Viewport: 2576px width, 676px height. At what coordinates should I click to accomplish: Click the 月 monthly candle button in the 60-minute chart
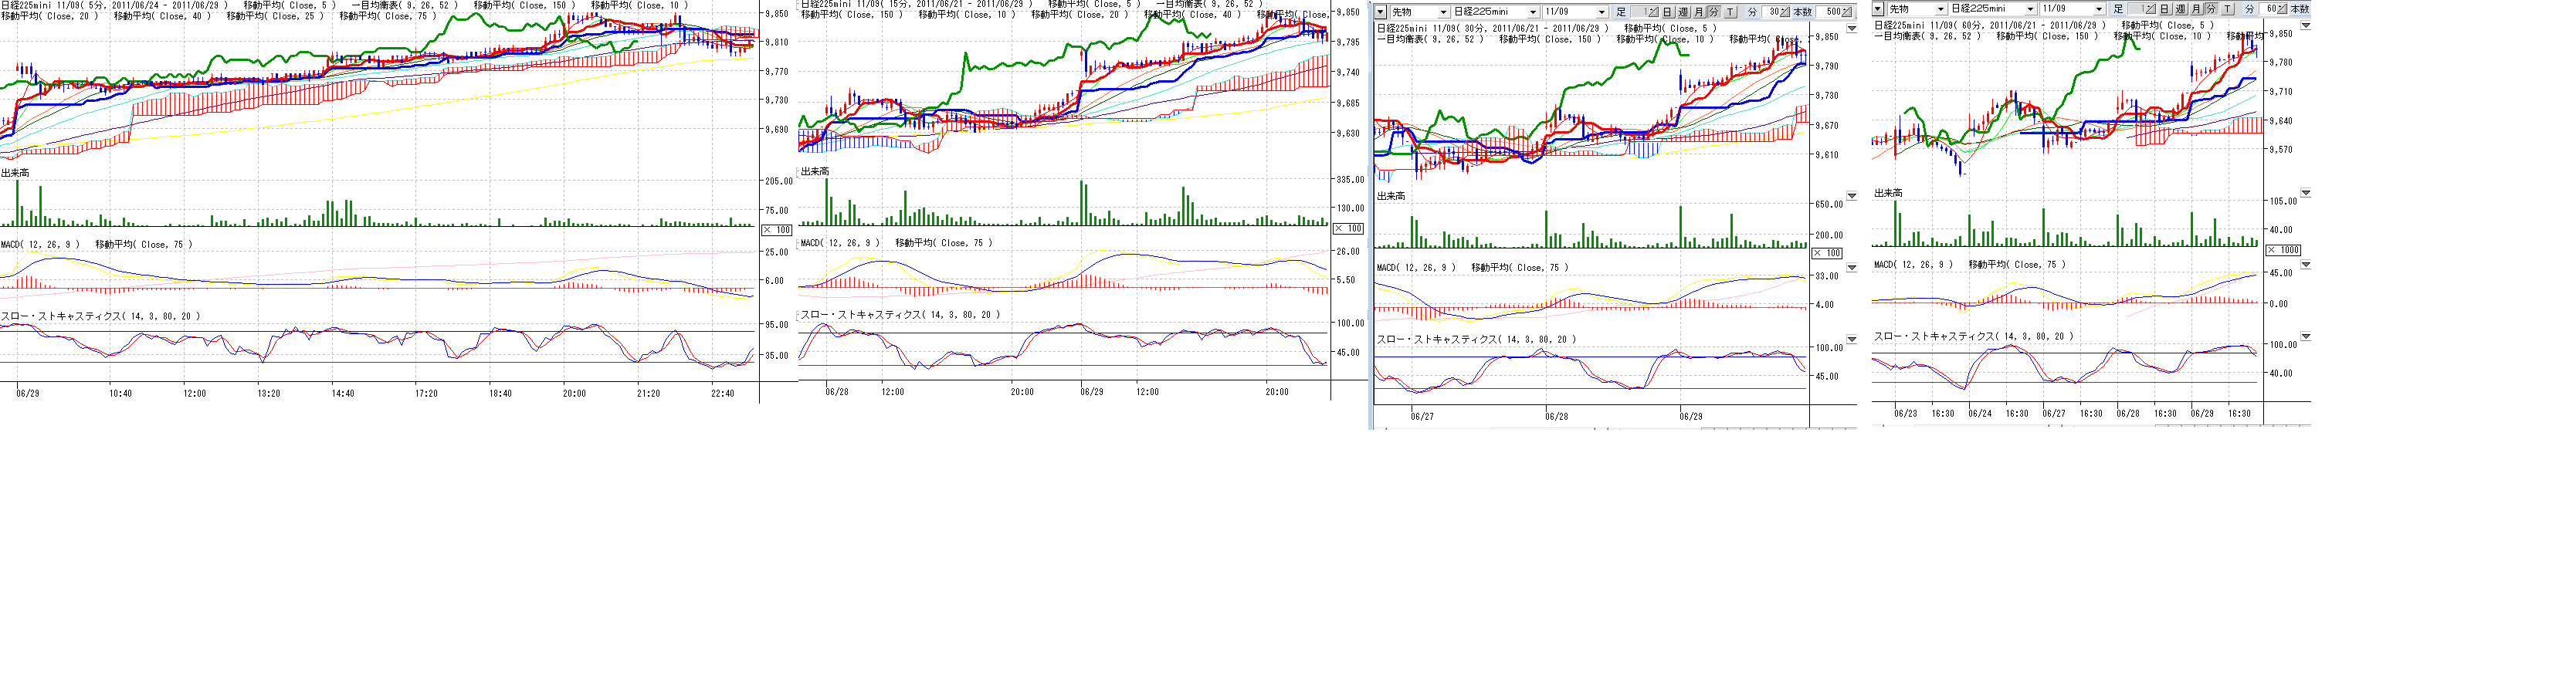coord(2196,9)
